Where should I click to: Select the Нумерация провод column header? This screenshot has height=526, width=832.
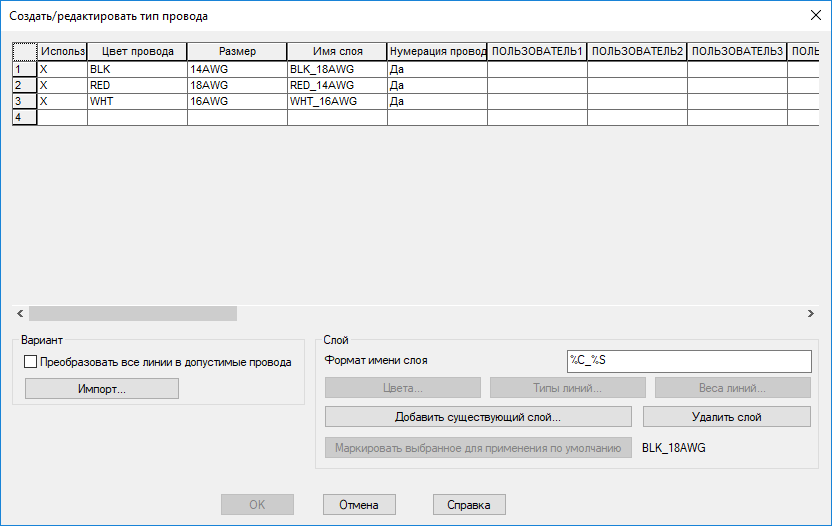[437, 51]
